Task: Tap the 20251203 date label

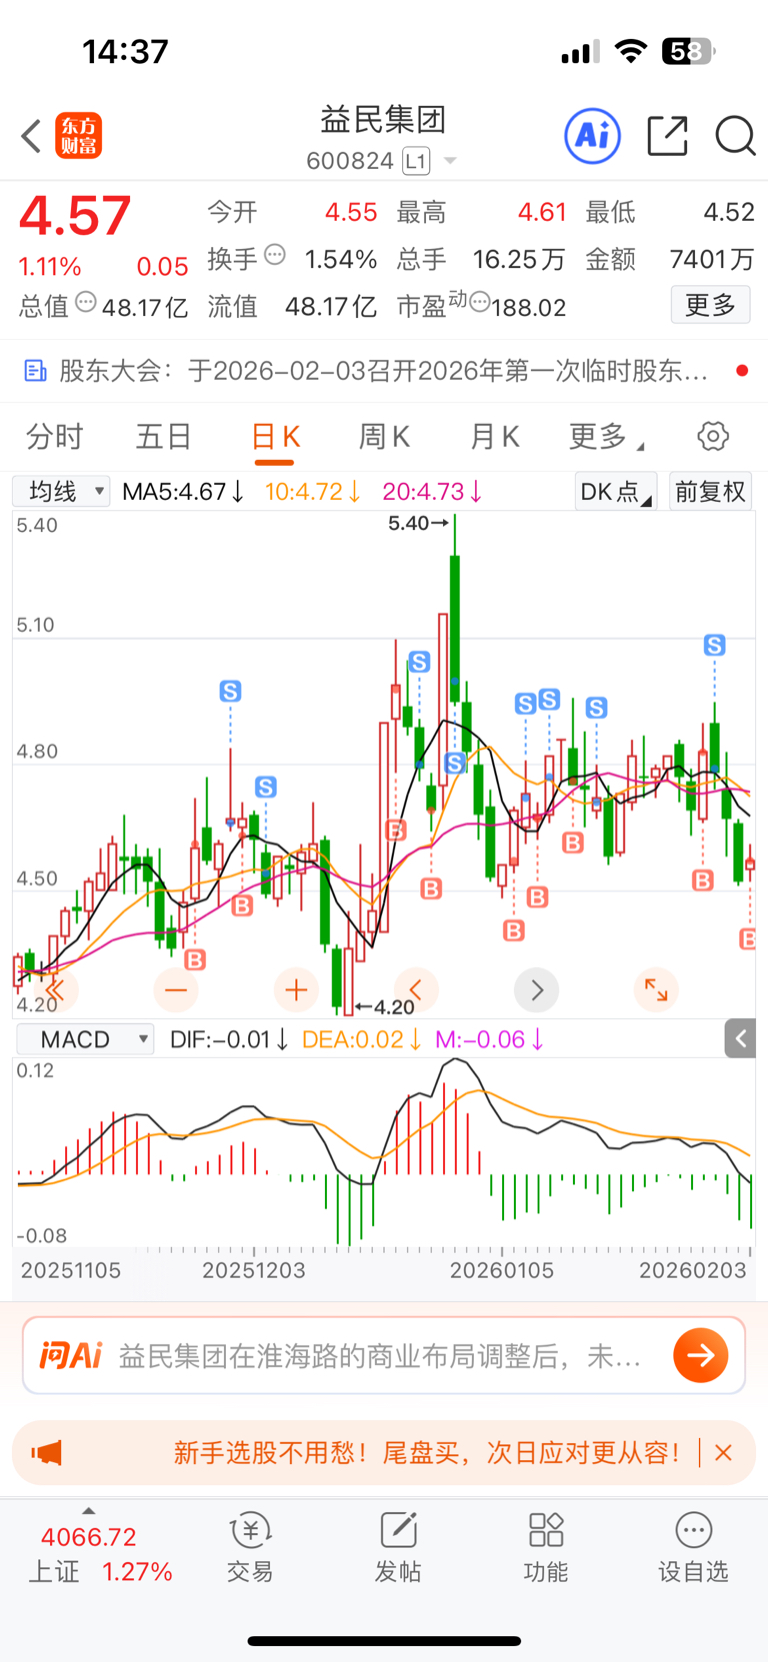Action: coord(254,1270)
